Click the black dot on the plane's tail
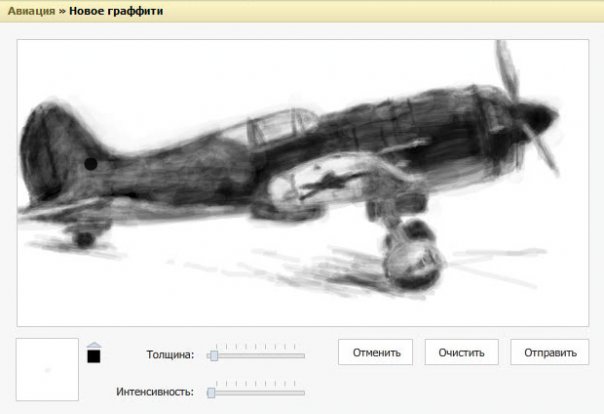The height and width of the screenshot is (414, 604). [x=91, y=163]
